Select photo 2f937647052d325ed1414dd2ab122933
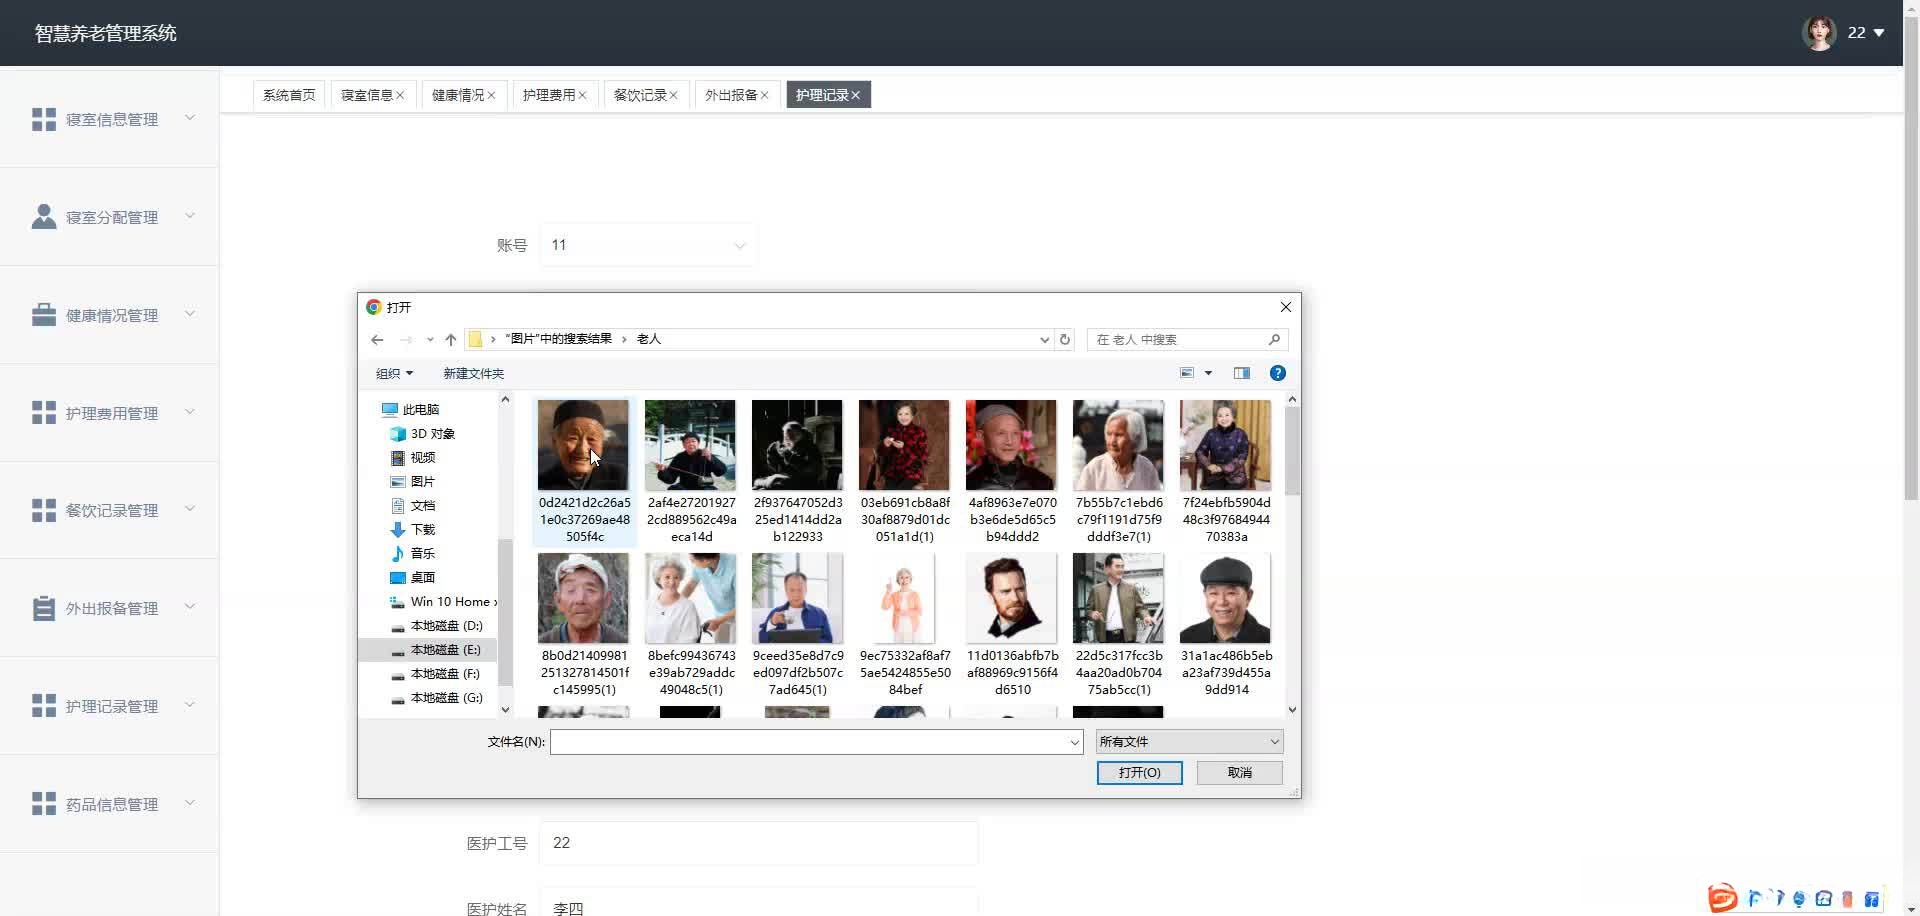This screenshot has height=916, width=1920. pos(798,472)
